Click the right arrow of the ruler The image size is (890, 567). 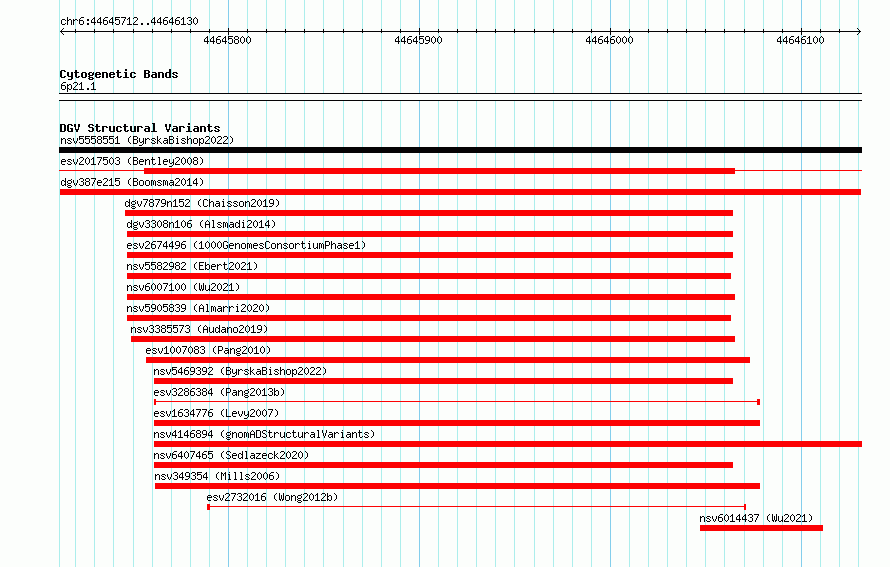click(859, 31)
